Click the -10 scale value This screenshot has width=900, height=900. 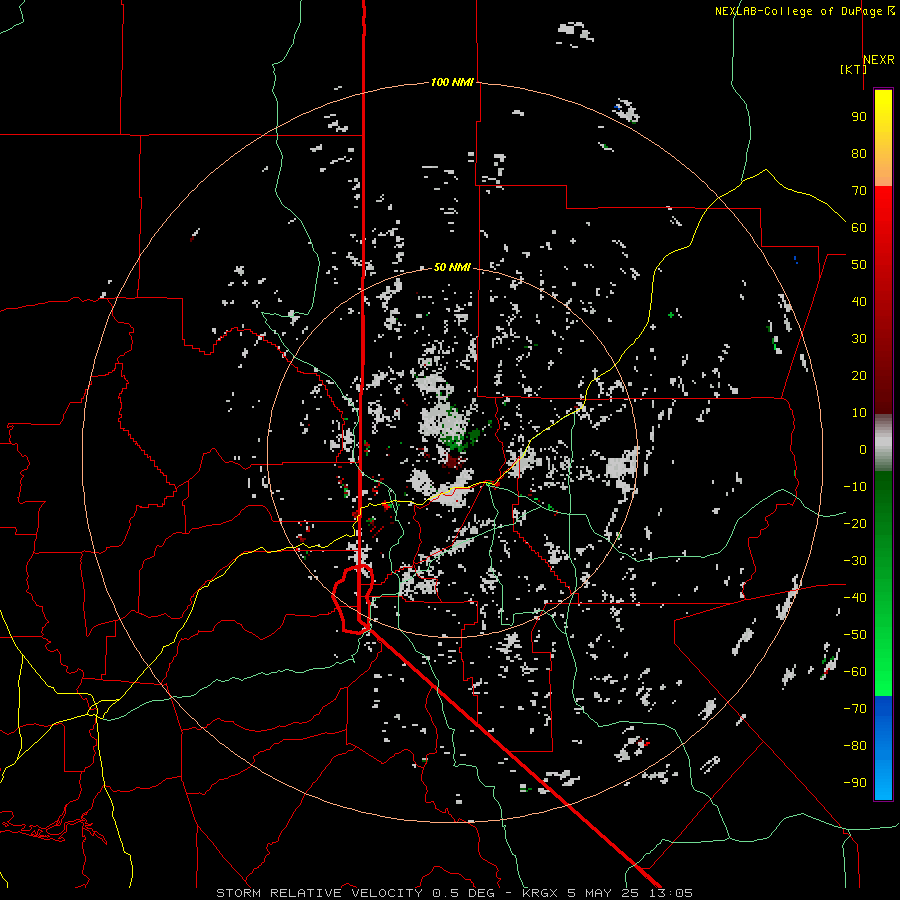855,487
